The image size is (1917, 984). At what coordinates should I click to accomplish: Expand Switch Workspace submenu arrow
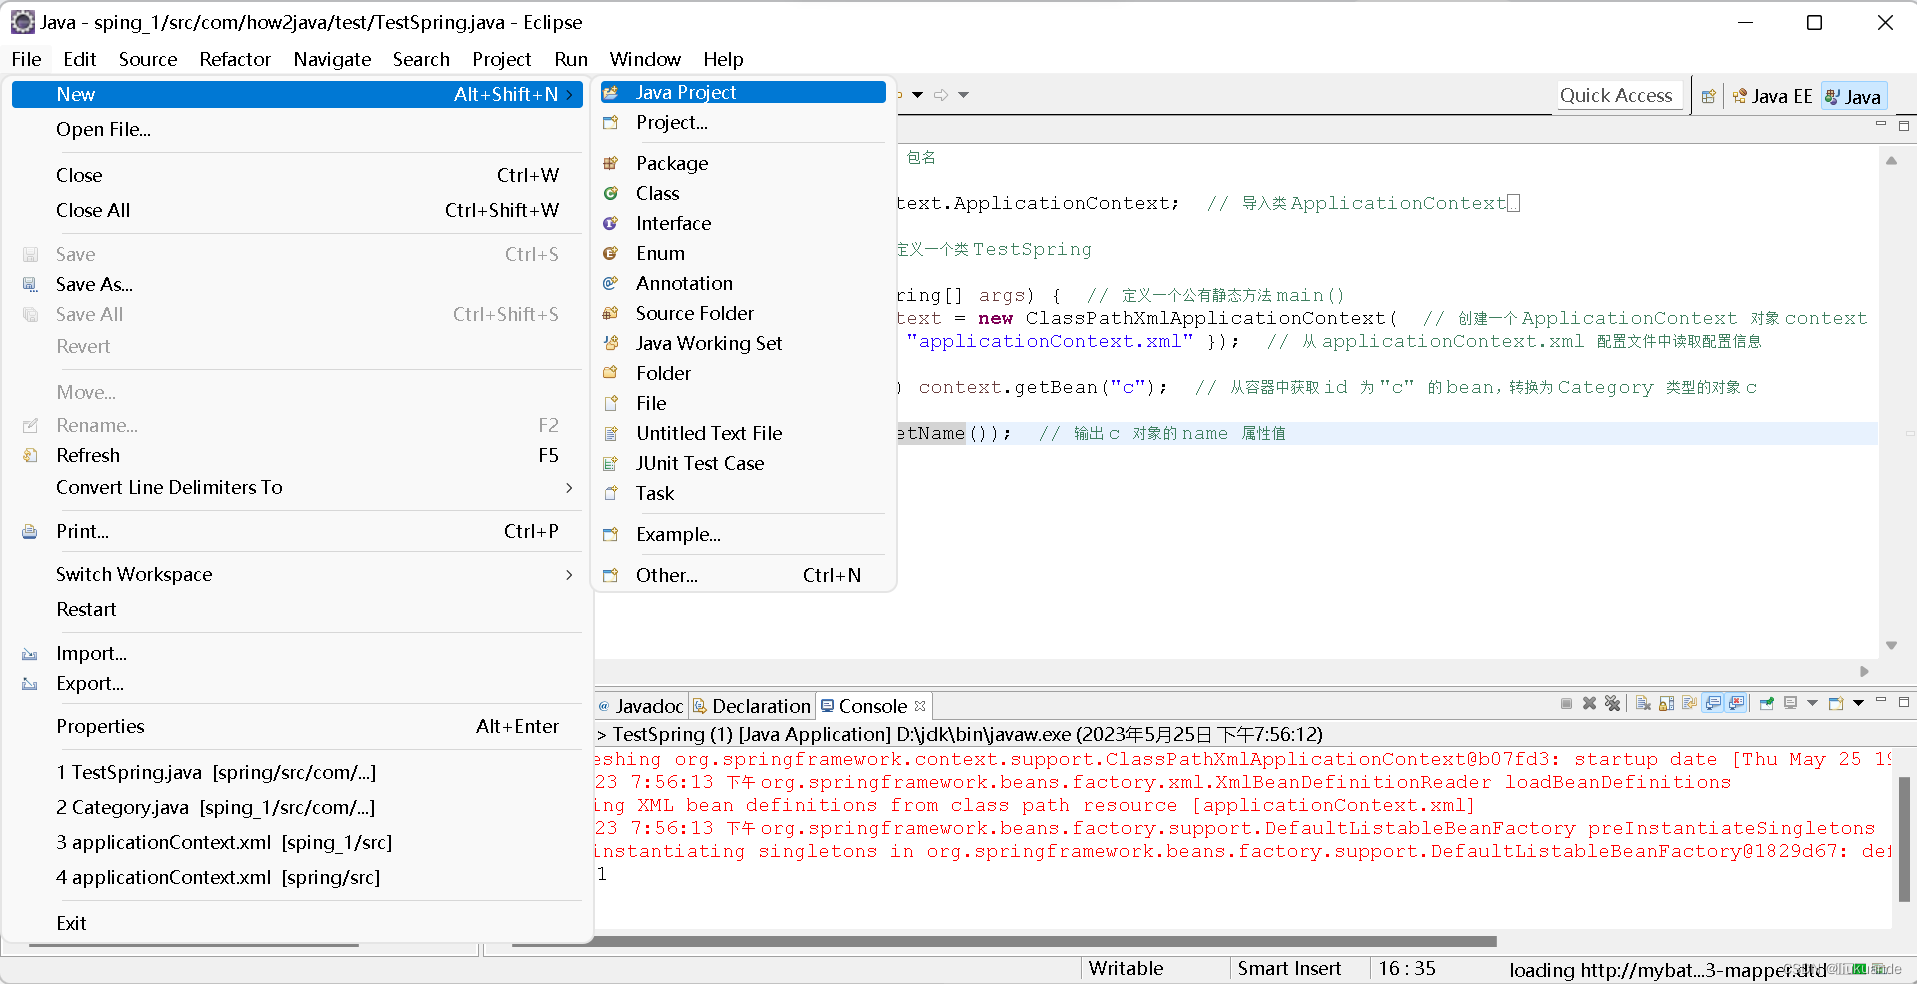pos(569,574)
